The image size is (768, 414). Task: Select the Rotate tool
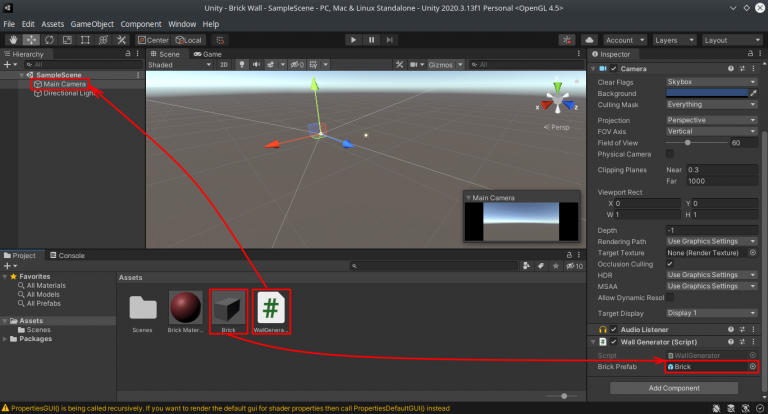click(x=49, y=40)
